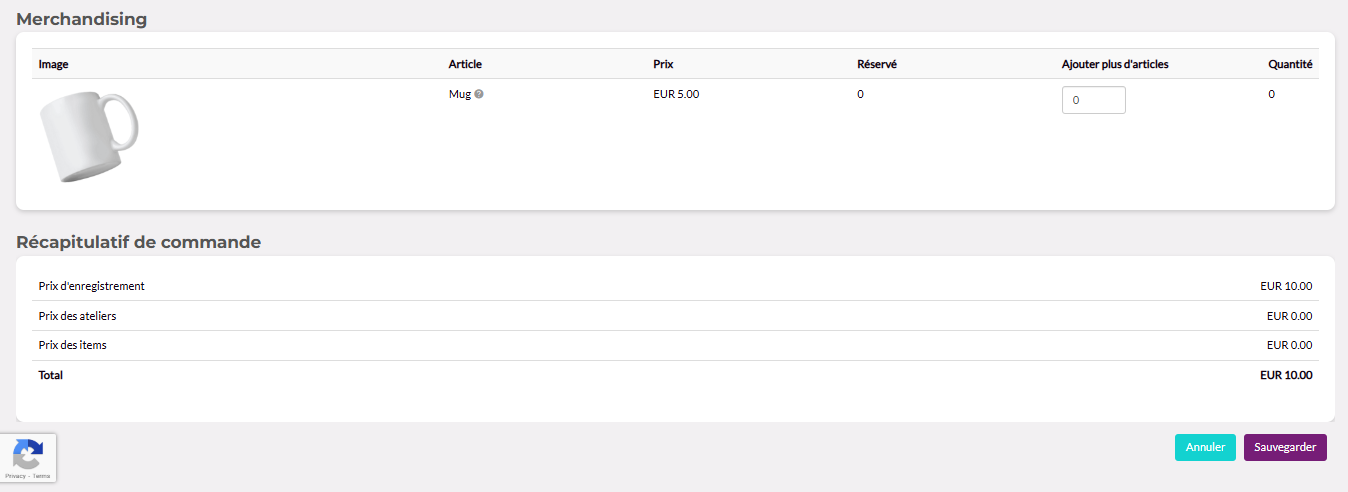Select the Mug article name
Image resolution: width=1348 pixels, height=492 pixels.
[x=460, y=95]
